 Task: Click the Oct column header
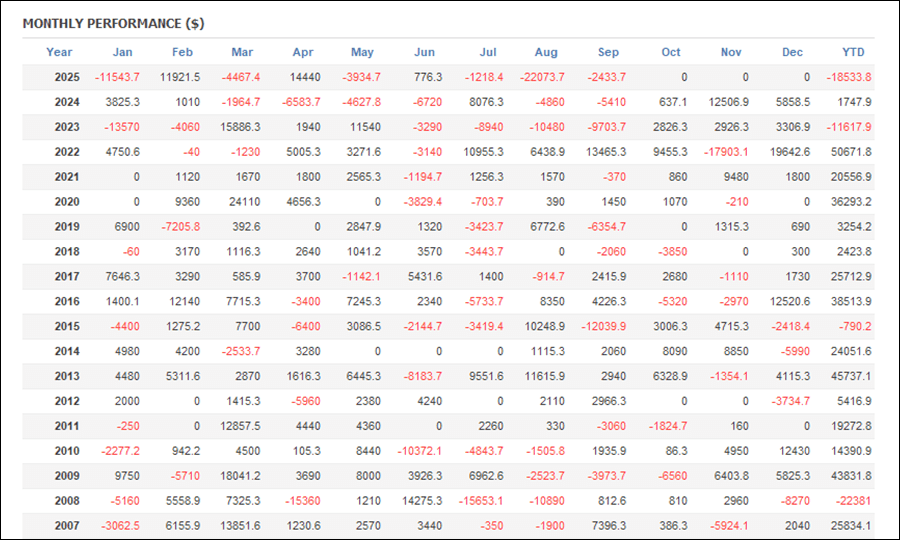coord(670,52)
